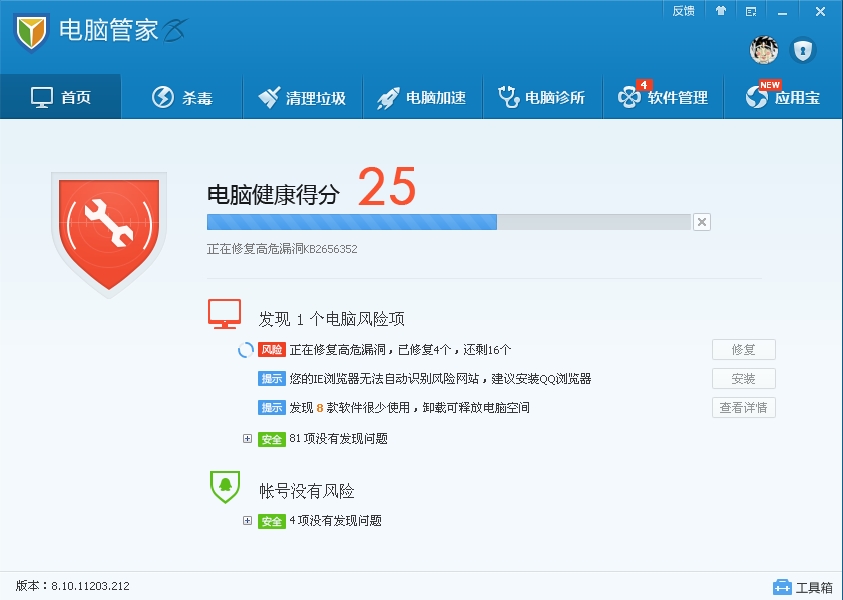Screen dimensions: 843x600
Task: Open the 电脑加速 tab
Action: 423,97
